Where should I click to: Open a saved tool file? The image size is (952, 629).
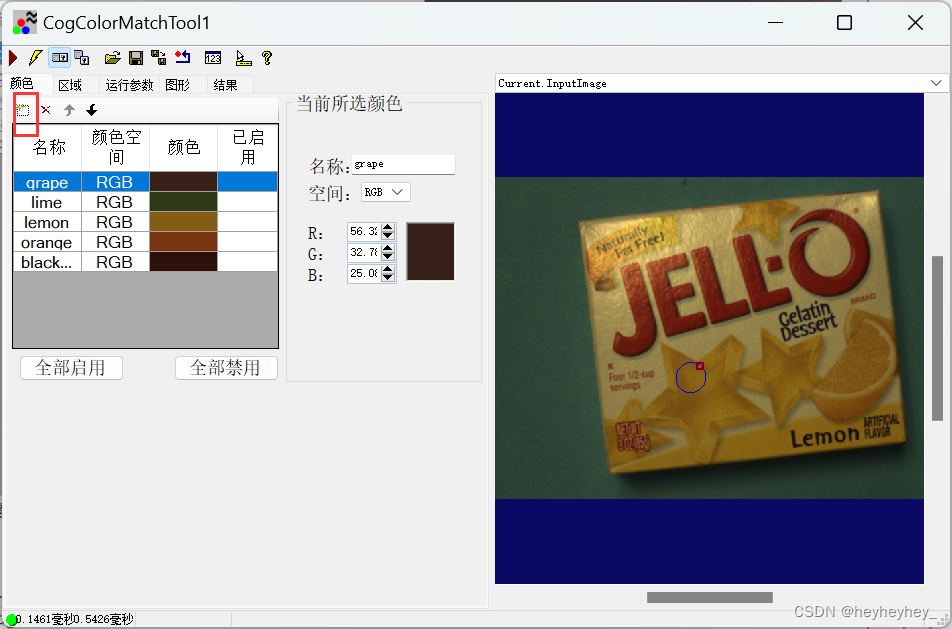[x=112, y=58]
